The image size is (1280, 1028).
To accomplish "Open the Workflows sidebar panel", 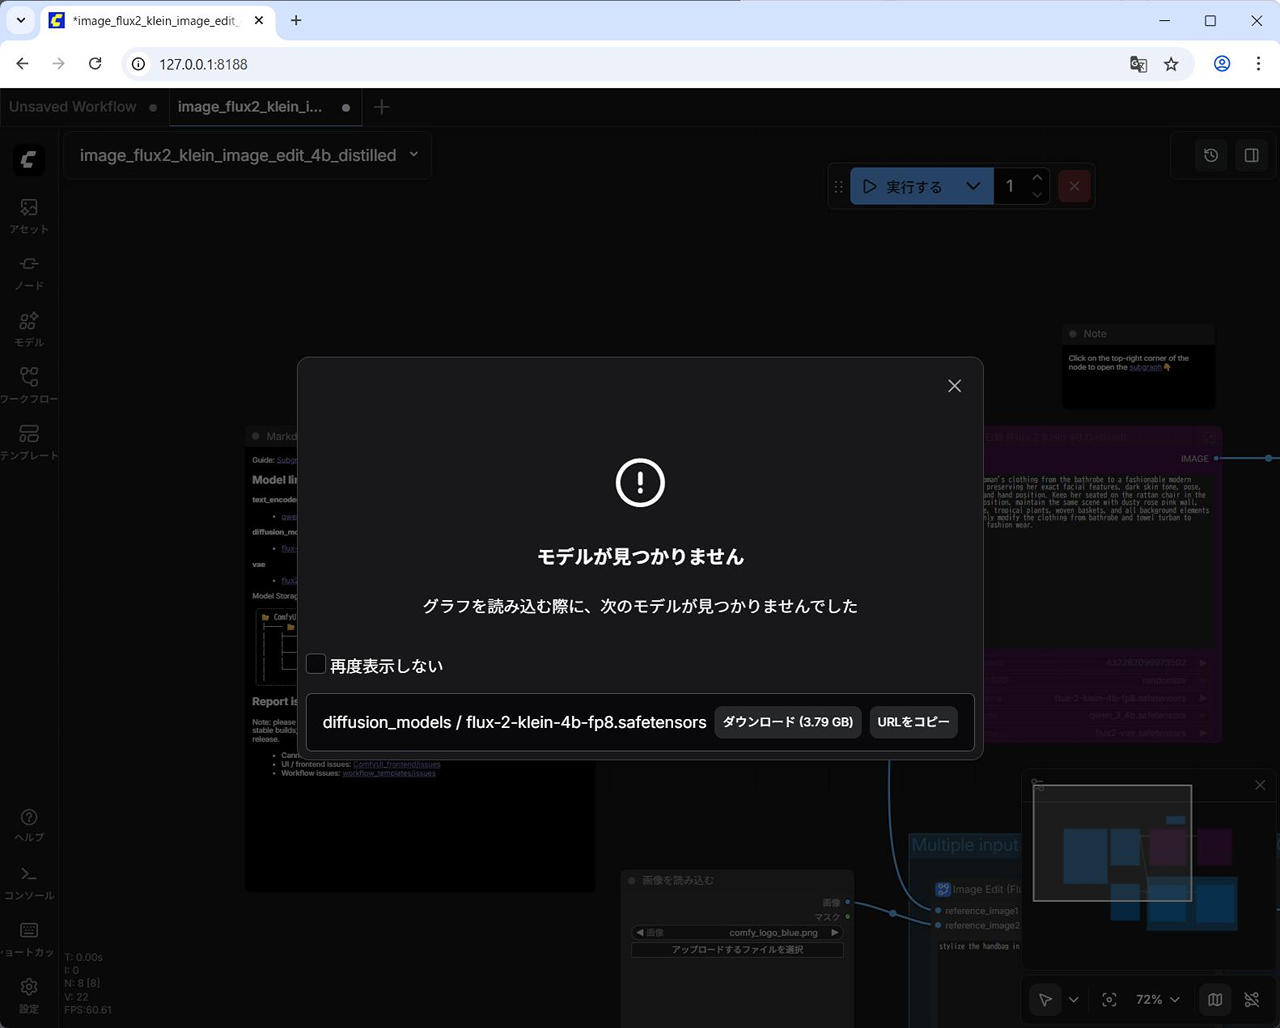I will (x=29, y=384).
